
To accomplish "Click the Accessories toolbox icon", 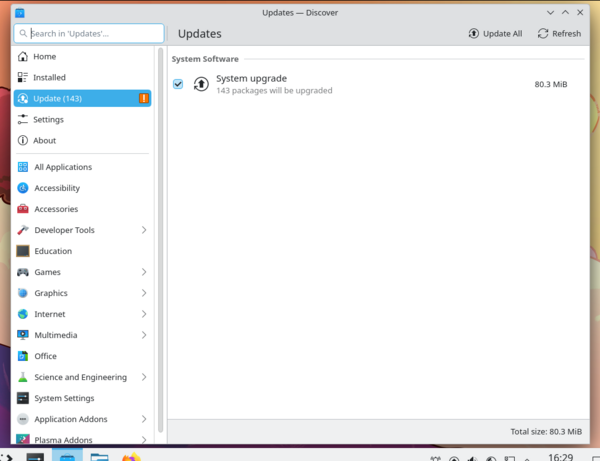I will click(x=23, y=209).
